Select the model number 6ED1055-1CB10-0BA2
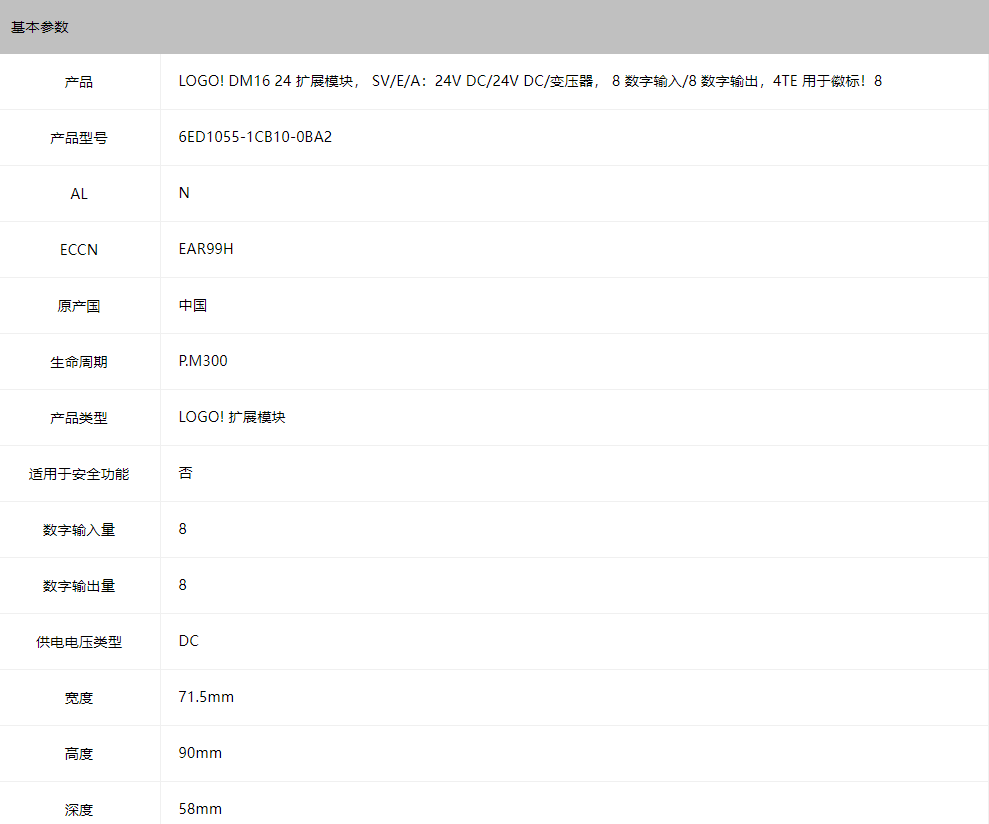Screen dimensions: 989x824 (255, 137)
